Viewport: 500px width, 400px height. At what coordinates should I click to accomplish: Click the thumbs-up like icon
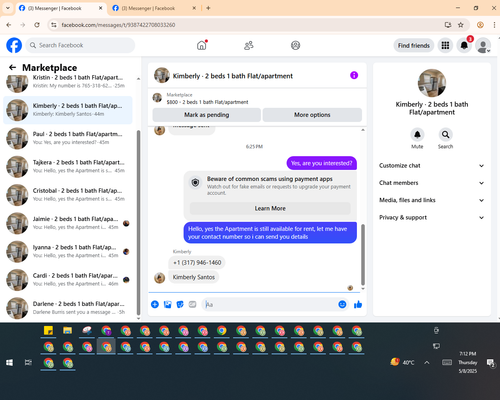pos(358,304)
